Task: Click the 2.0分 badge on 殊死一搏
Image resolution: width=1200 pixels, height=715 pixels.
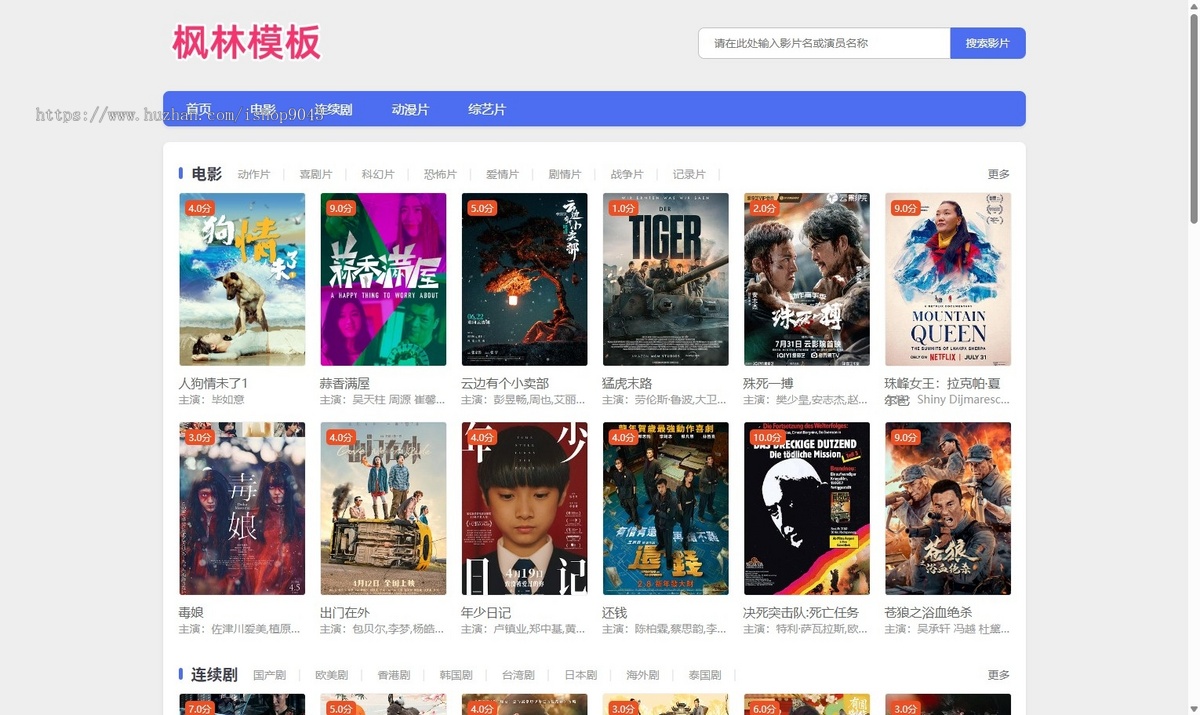Action: (x=764, y=208)
